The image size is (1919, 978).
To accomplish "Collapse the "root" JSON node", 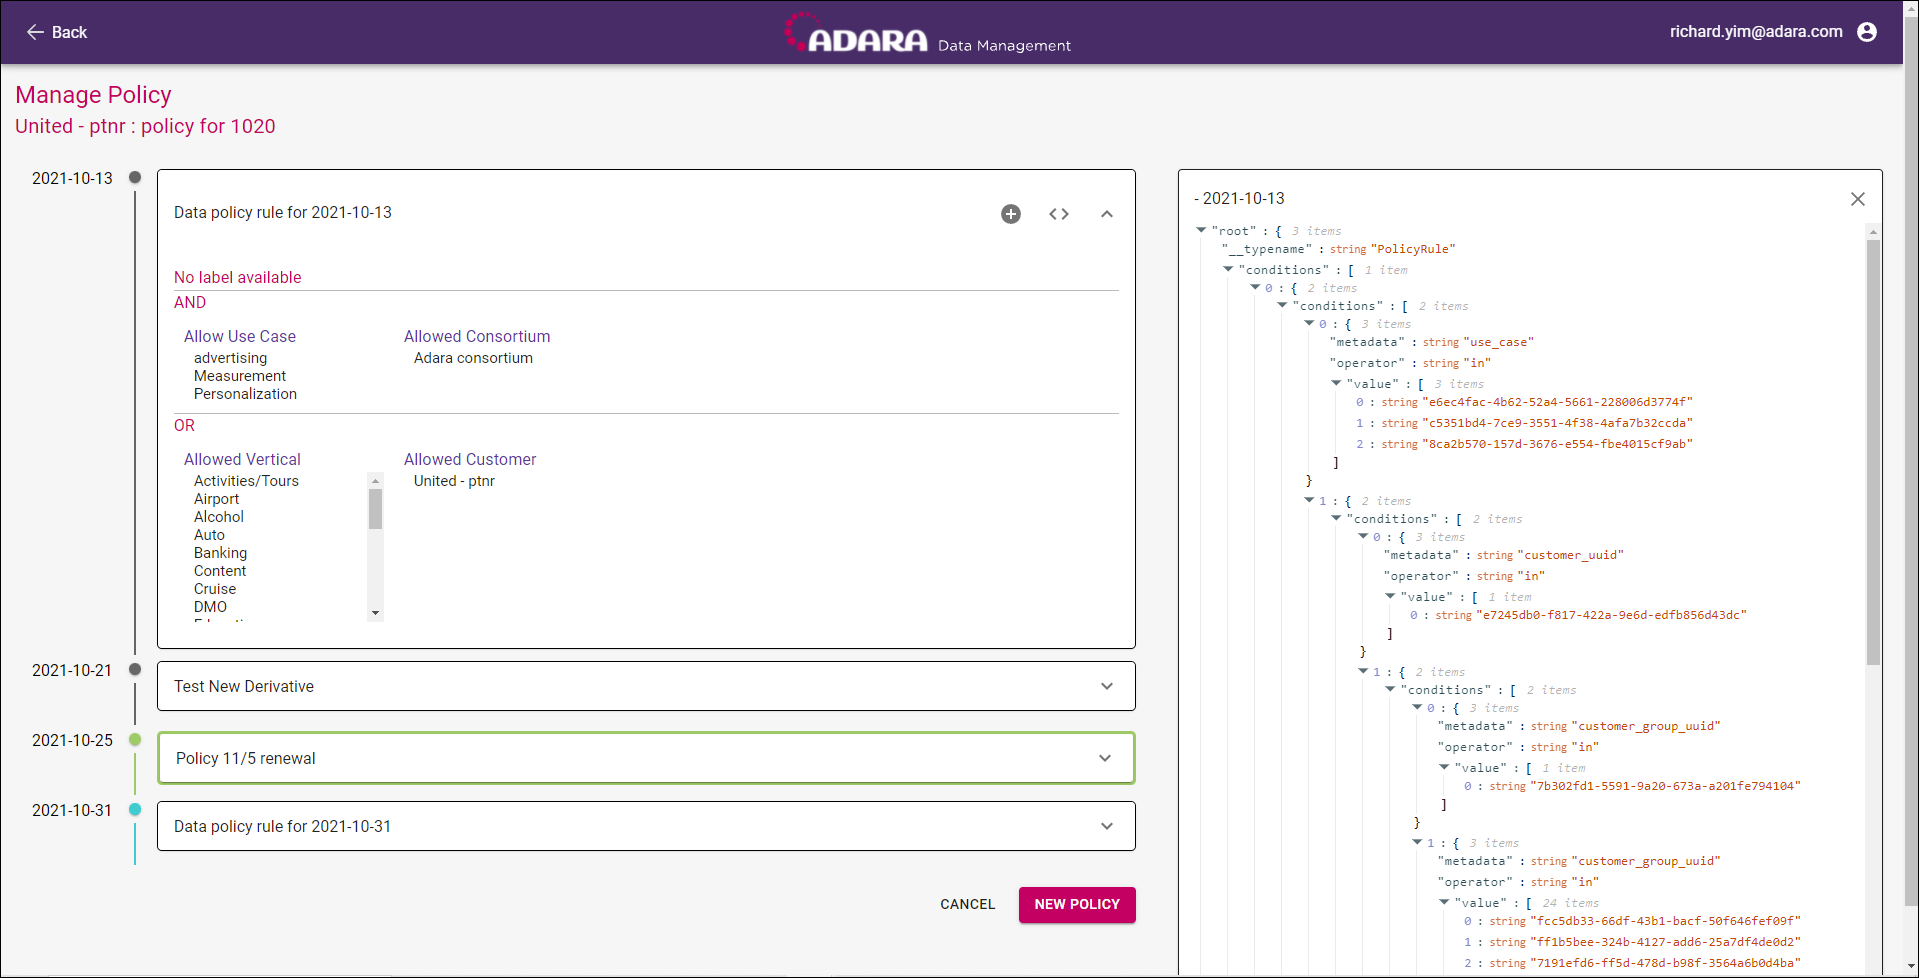I will pos(1201,231).
